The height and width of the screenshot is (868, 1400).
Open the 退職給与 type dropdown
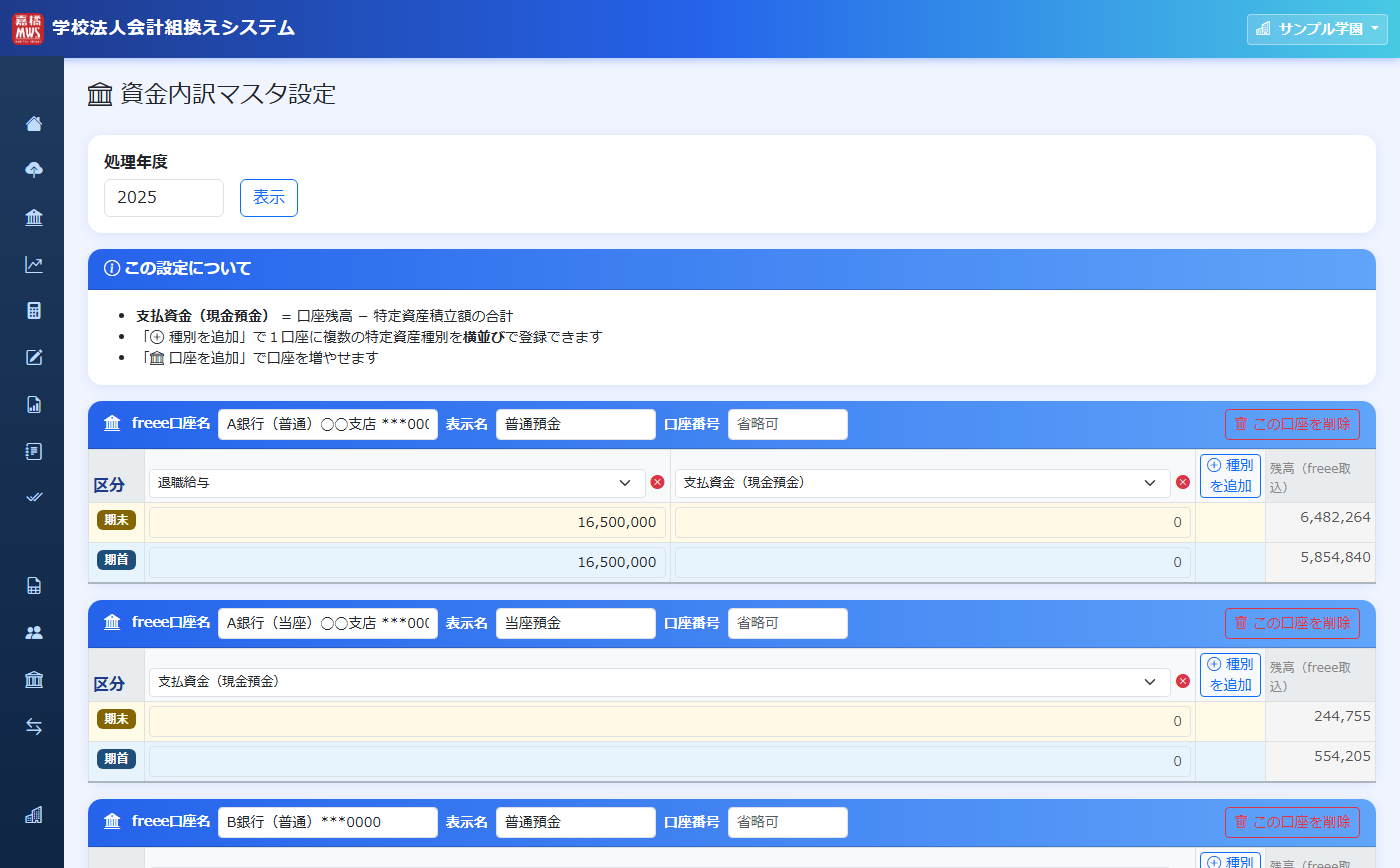398,483
